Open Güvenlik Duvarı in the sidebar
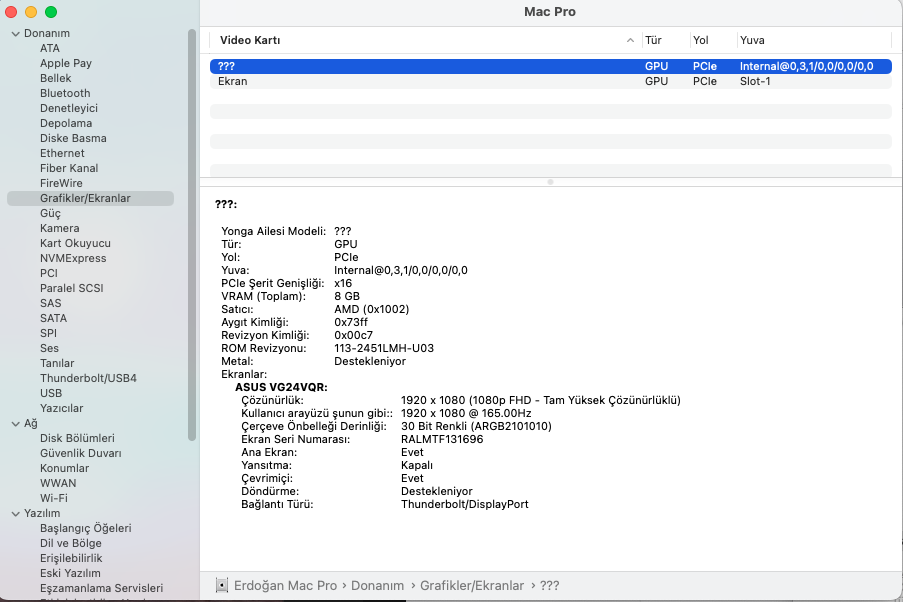 [79, 453]
